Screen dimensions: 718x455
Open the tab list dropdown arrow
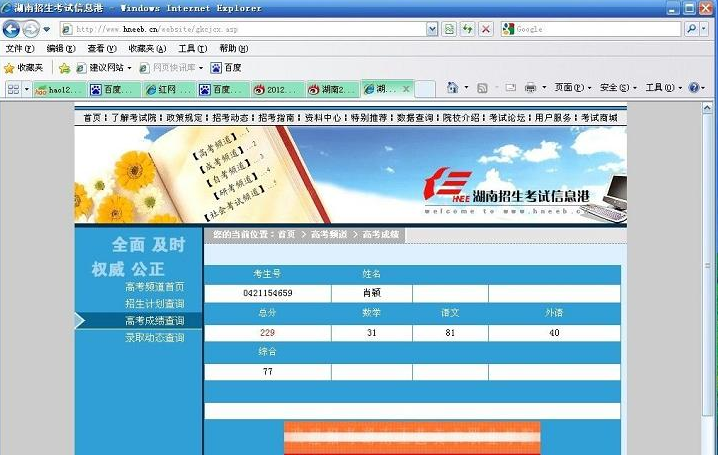tap(27, 89)
